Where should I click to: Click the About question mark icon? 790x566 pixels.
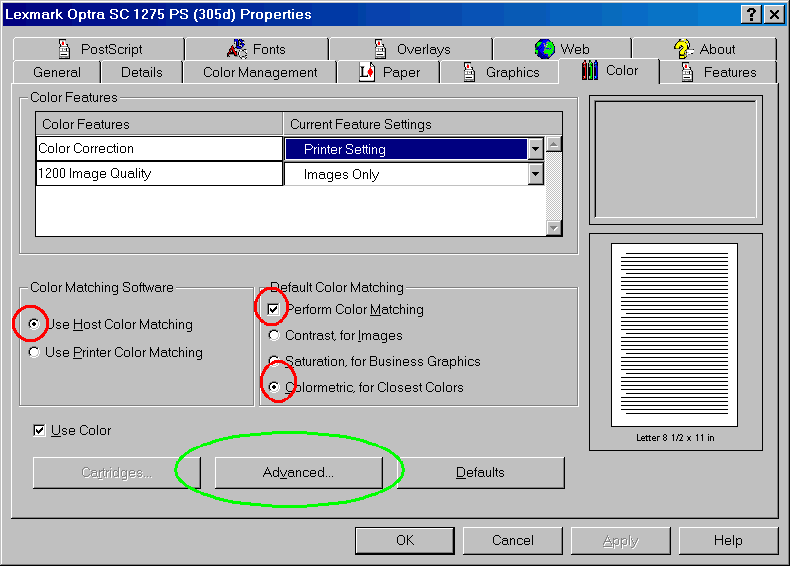pos(683,49)
